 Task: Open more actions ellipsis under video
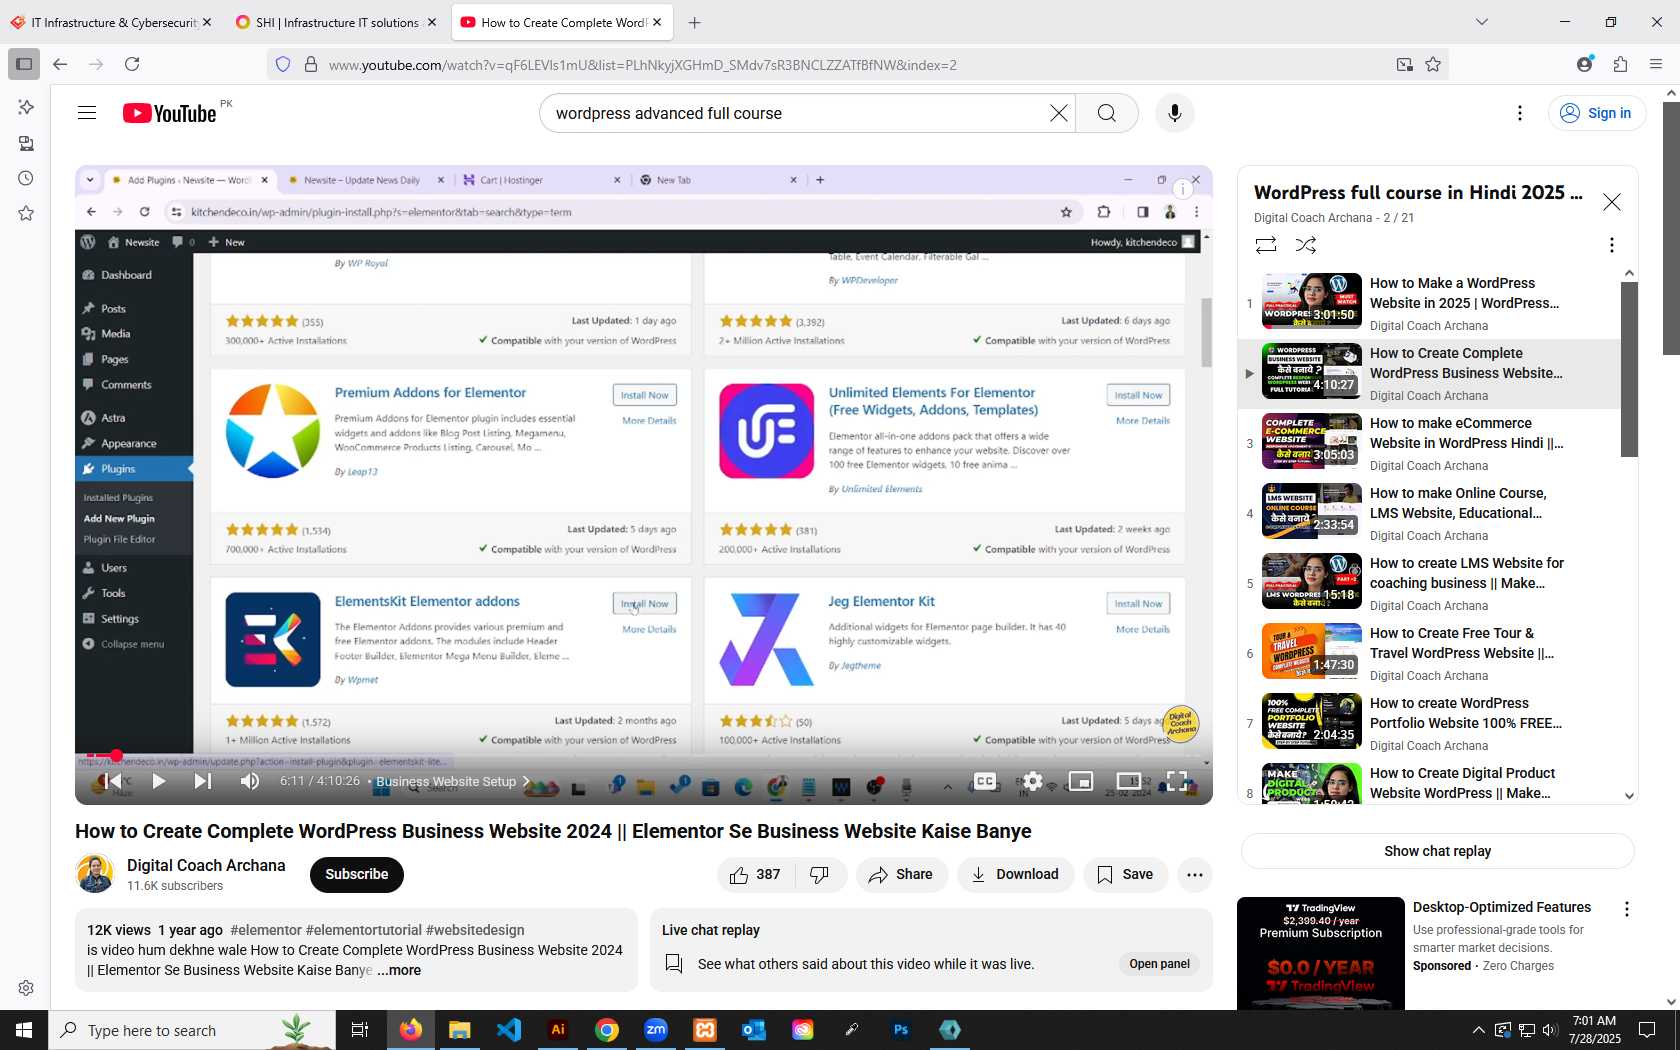(x=1195, y=875)
